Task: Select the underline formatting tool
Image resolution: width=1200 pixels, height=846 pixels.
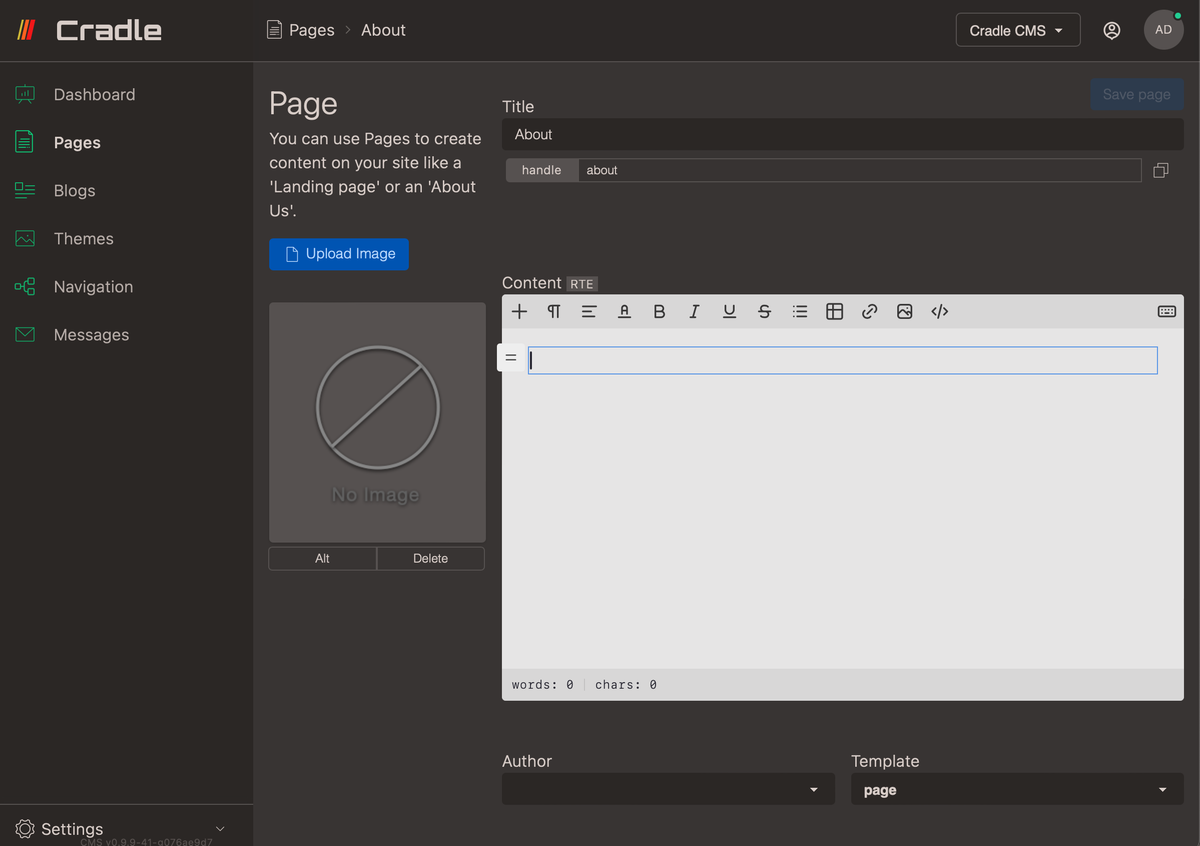Action: [x=729, y=311]
